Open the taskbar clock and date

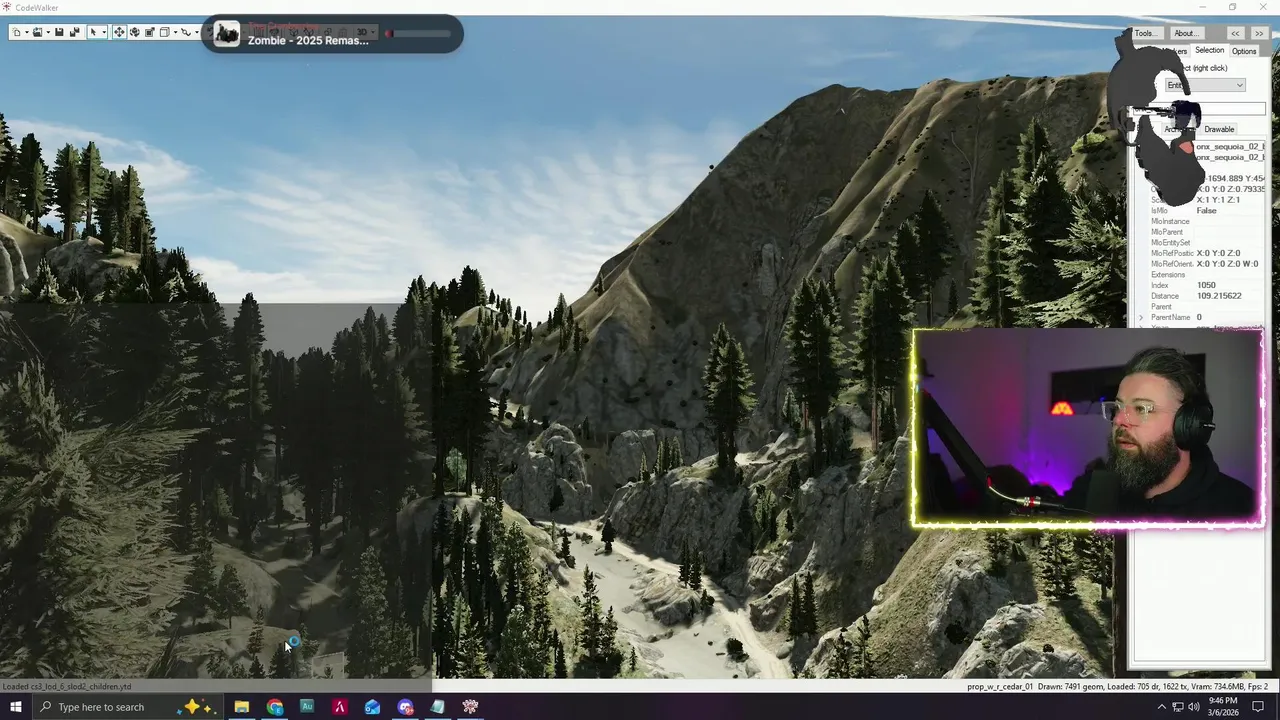pos(1223,707)
